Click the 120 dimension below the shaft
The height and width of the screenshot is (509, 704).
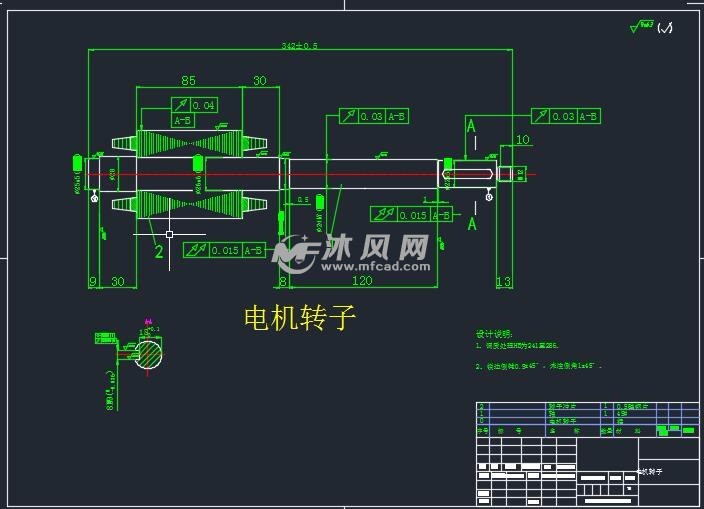pyautogui.click(x=362, y=281)
